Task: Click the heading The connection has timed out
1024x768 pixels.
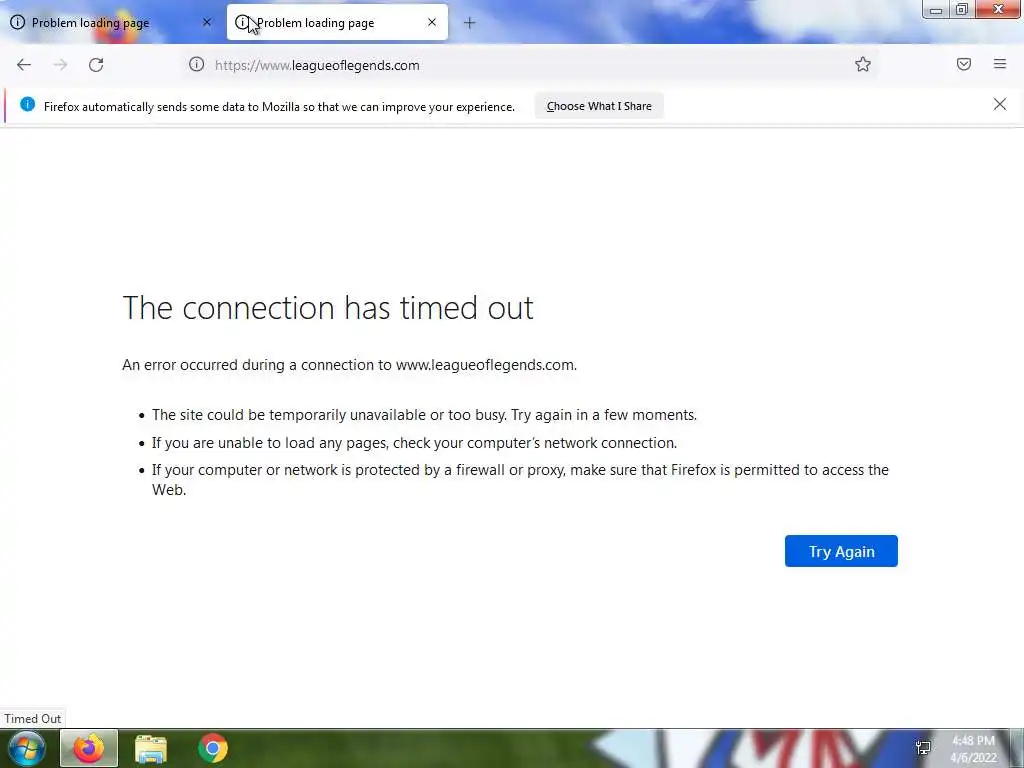Action: pyautogui.click(x=328, y=308)
